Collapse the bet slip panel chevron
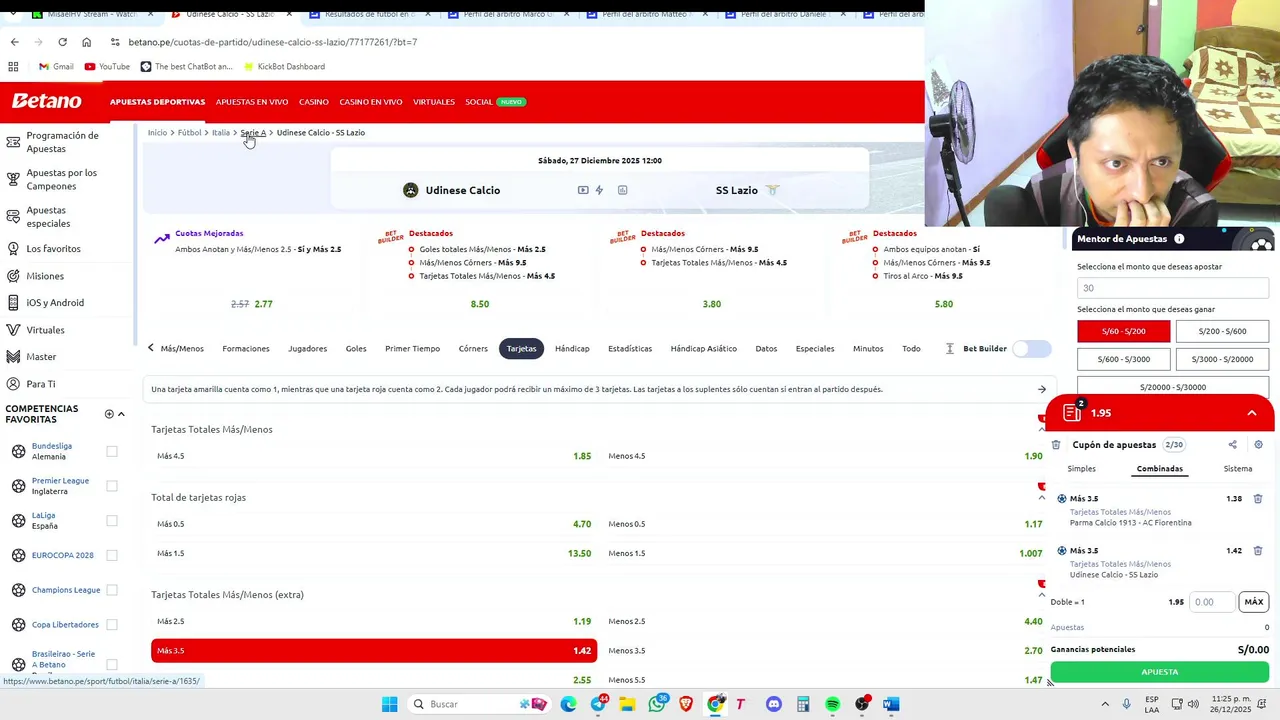Screen dimensions: 1280x720 (1251, 413)
